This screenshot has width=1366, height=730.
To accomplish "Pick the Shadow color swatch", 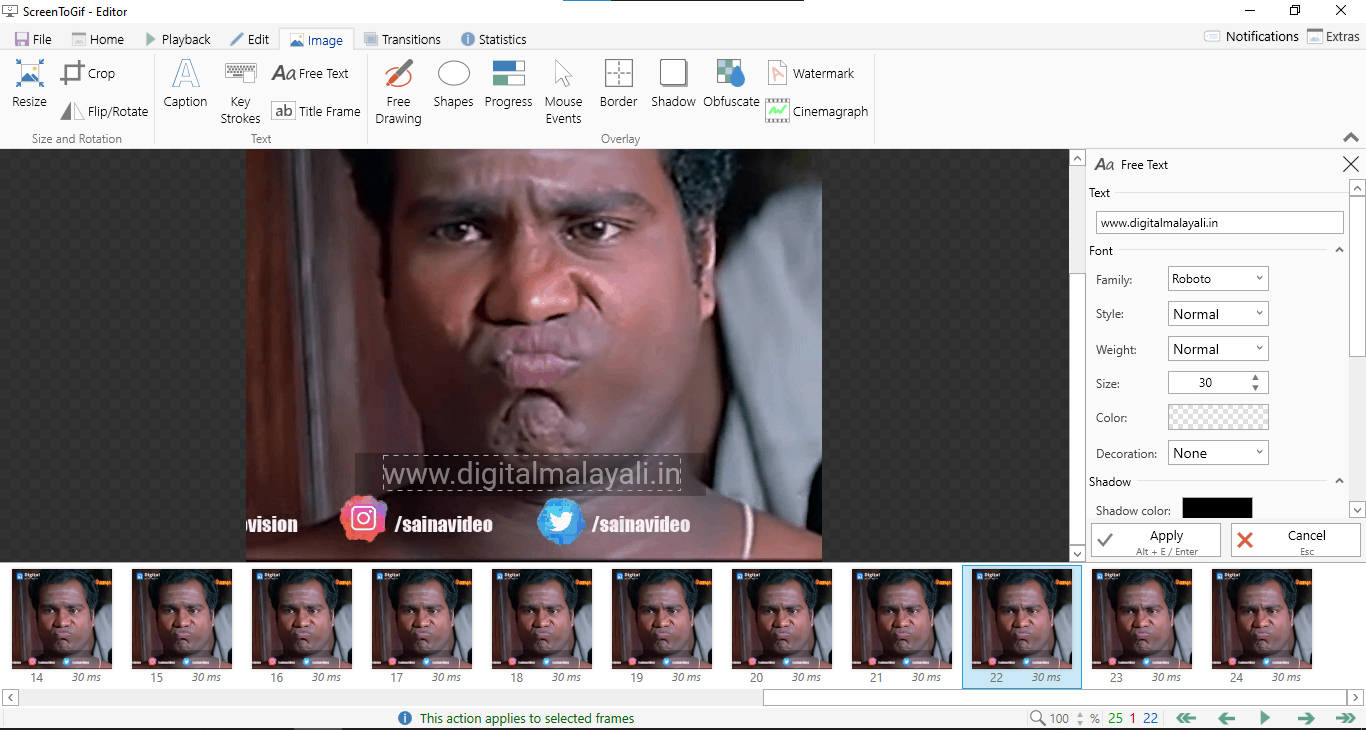I will (1217, 508).
